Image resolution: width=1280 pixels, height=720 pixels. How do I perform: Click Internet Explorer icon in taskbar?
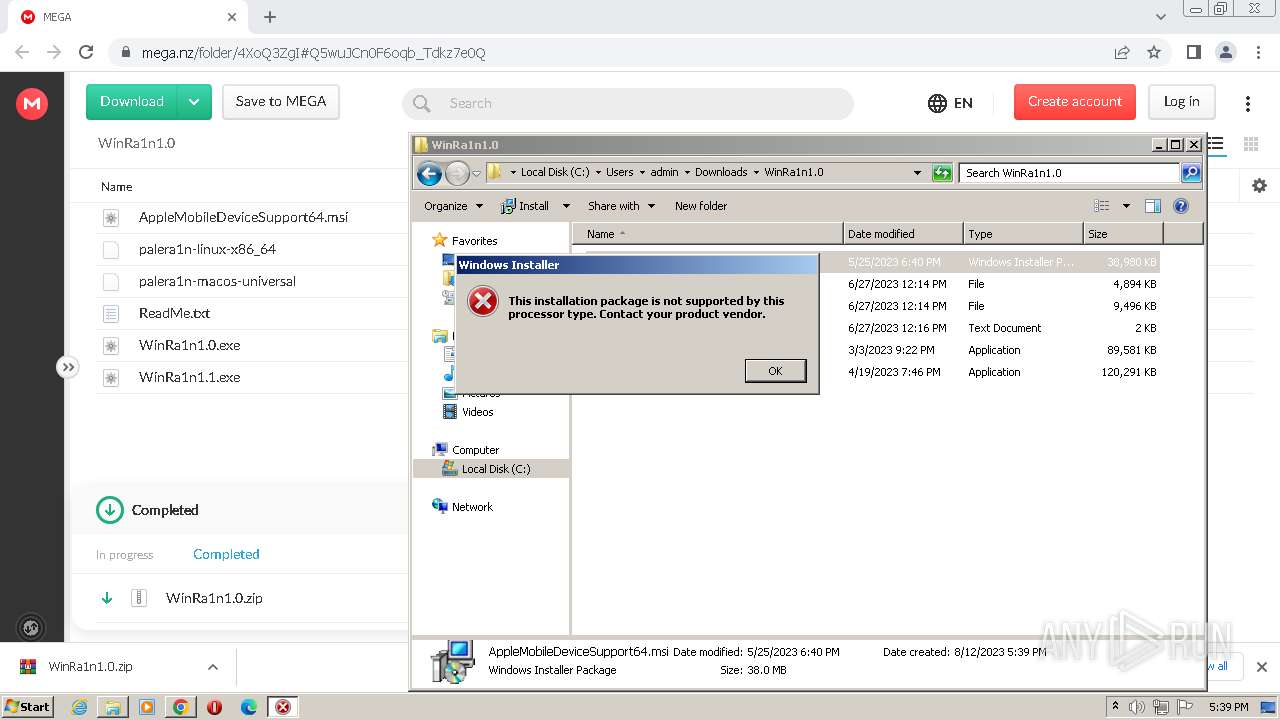(79, 707)
